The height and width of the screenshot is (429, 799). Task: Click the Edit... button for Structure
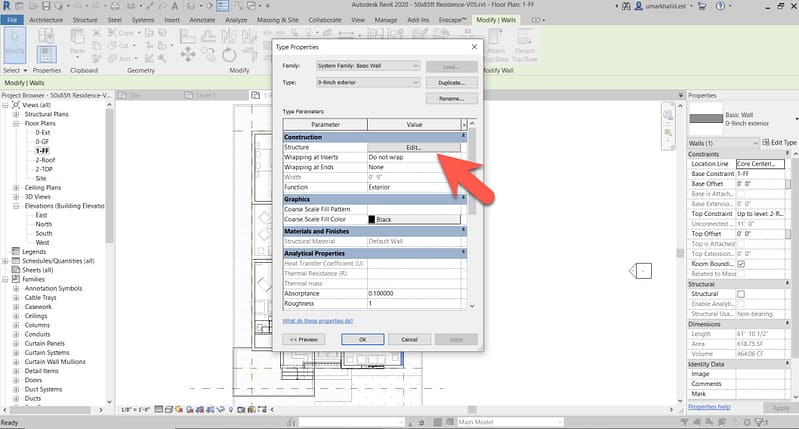pyautogui.click(x=413, y=147)
